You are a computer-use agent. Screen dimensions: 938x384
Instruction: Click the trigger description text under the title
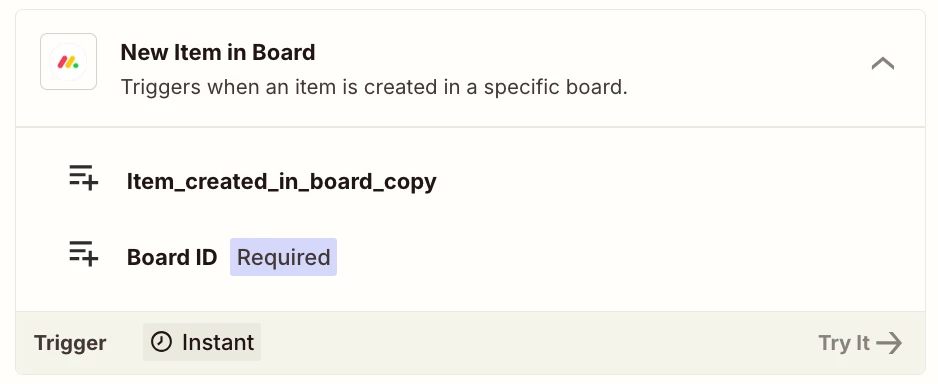(374, 87)
